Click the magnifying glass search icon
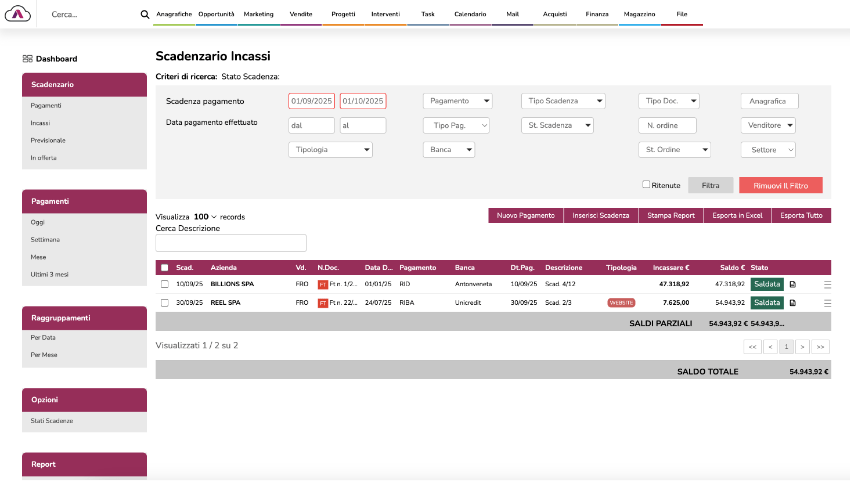The height and width of the screenshot is (481, 850). coord(145,15)
